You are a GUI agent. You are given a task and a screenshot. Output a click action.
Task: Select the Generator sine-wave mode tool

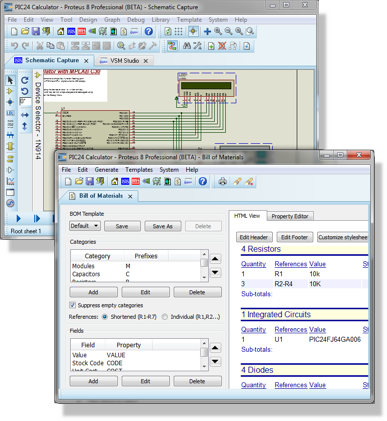coord(10,203)
